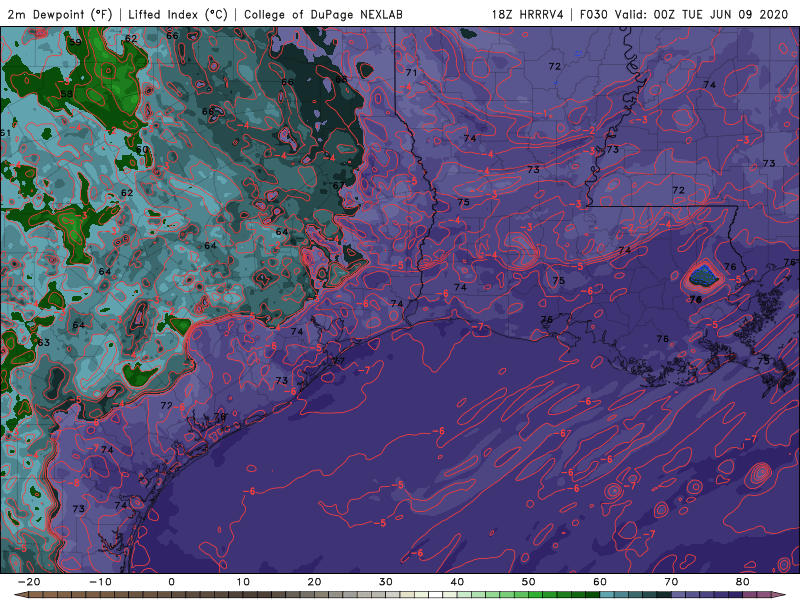
Task: Click the 20 label on the color scale
Action: click(314, 582)
